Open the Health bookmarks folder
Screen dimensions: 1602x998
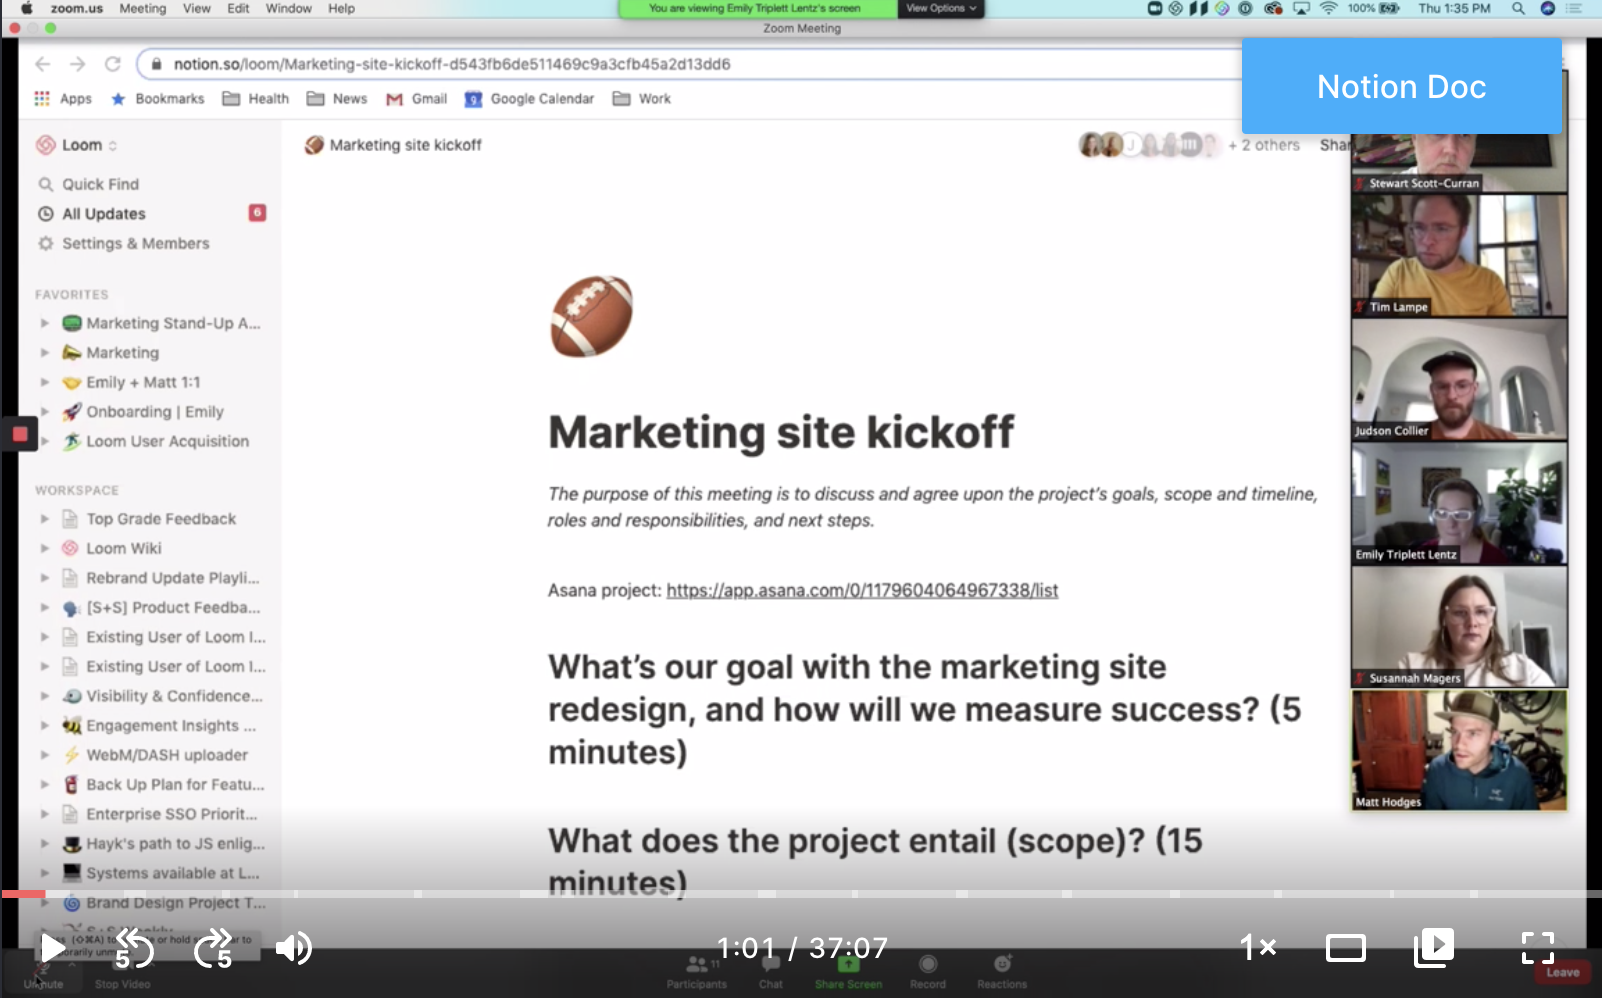256,98
